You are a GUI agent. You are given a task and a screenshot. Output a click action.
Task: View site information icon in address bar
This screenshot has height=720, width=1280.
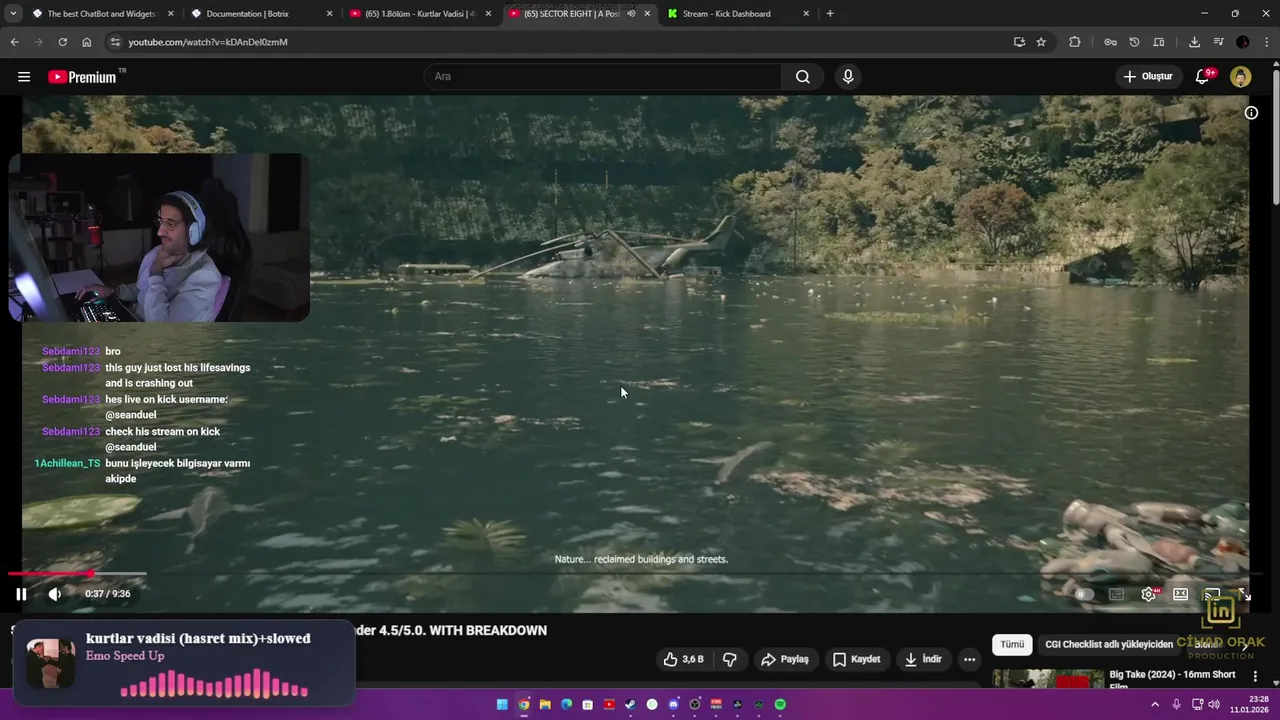[115, 42]
